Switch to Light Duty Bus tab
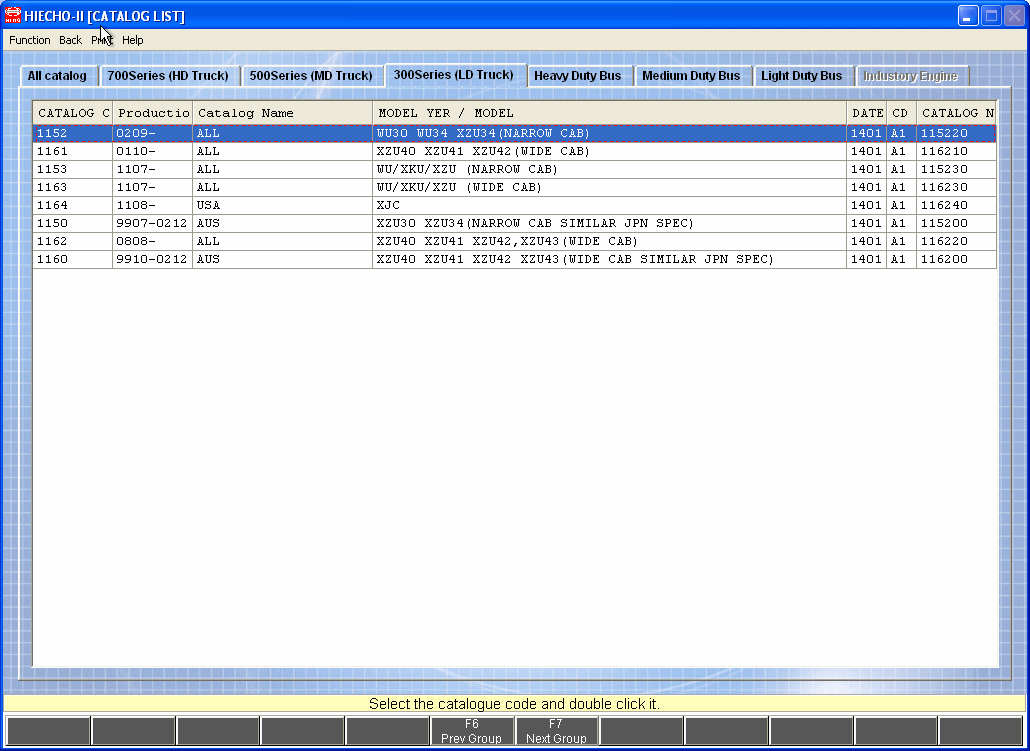The height and width of the screenshot is (751, 1030). (801, 76)
